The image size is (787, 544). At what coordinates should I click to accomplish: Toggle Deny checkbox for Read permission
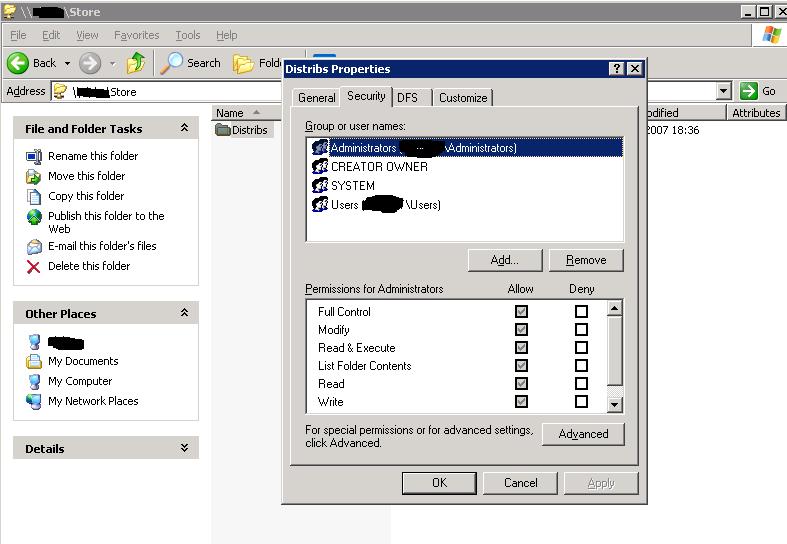[x=581, y=384]
